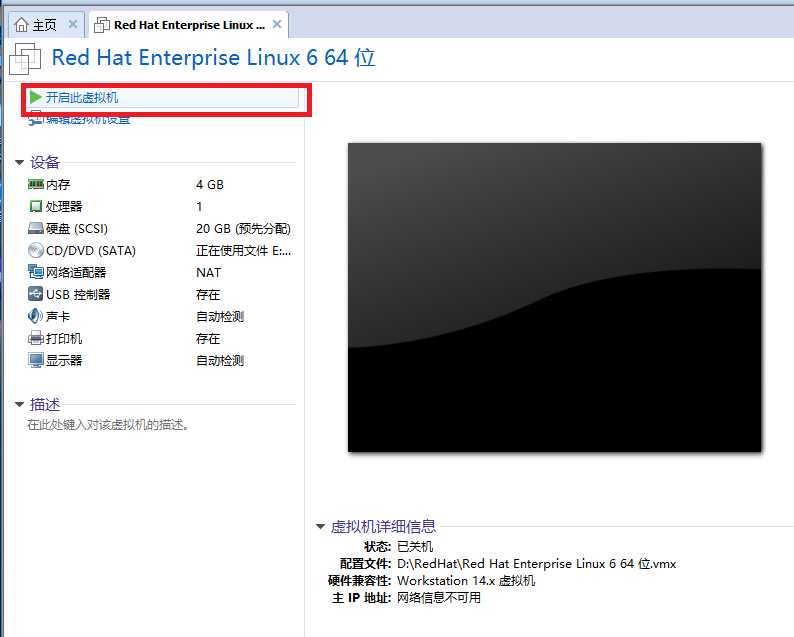The image size is (794, 637).
Task: Click the black VM screen preview thumbnail
Action: click(554, 297)
